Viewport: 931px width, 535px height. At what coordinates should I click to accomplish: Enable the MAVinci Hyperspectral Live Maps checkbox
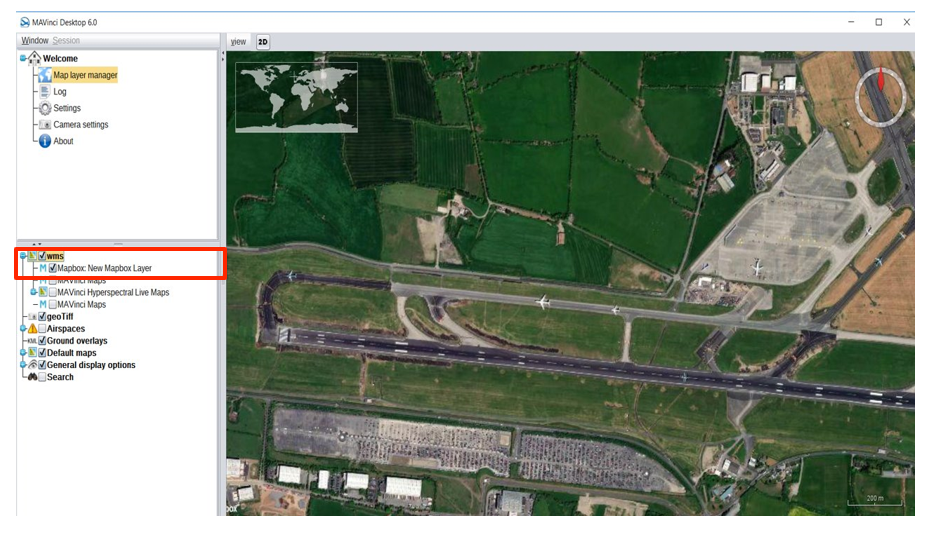click(x=52, y=293)
